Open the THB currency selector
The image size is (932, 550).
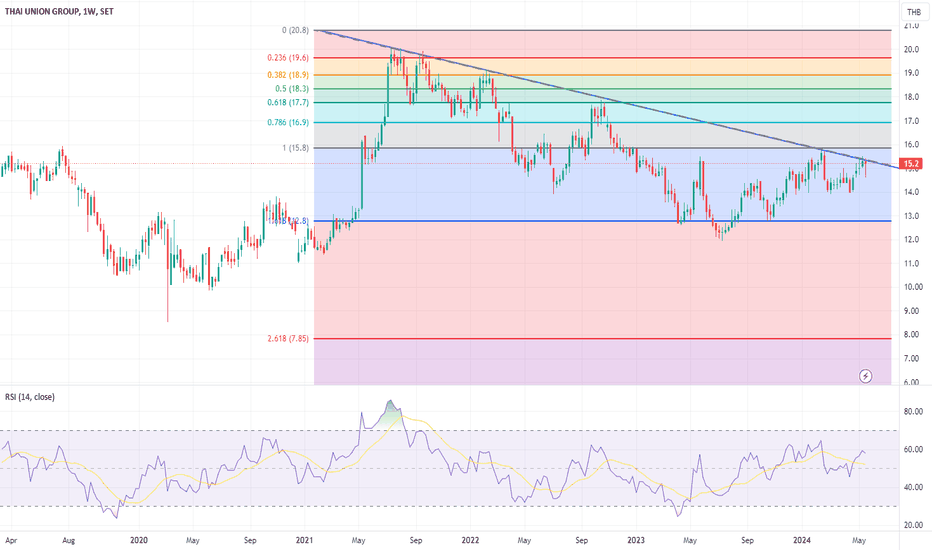pos(914,12)
